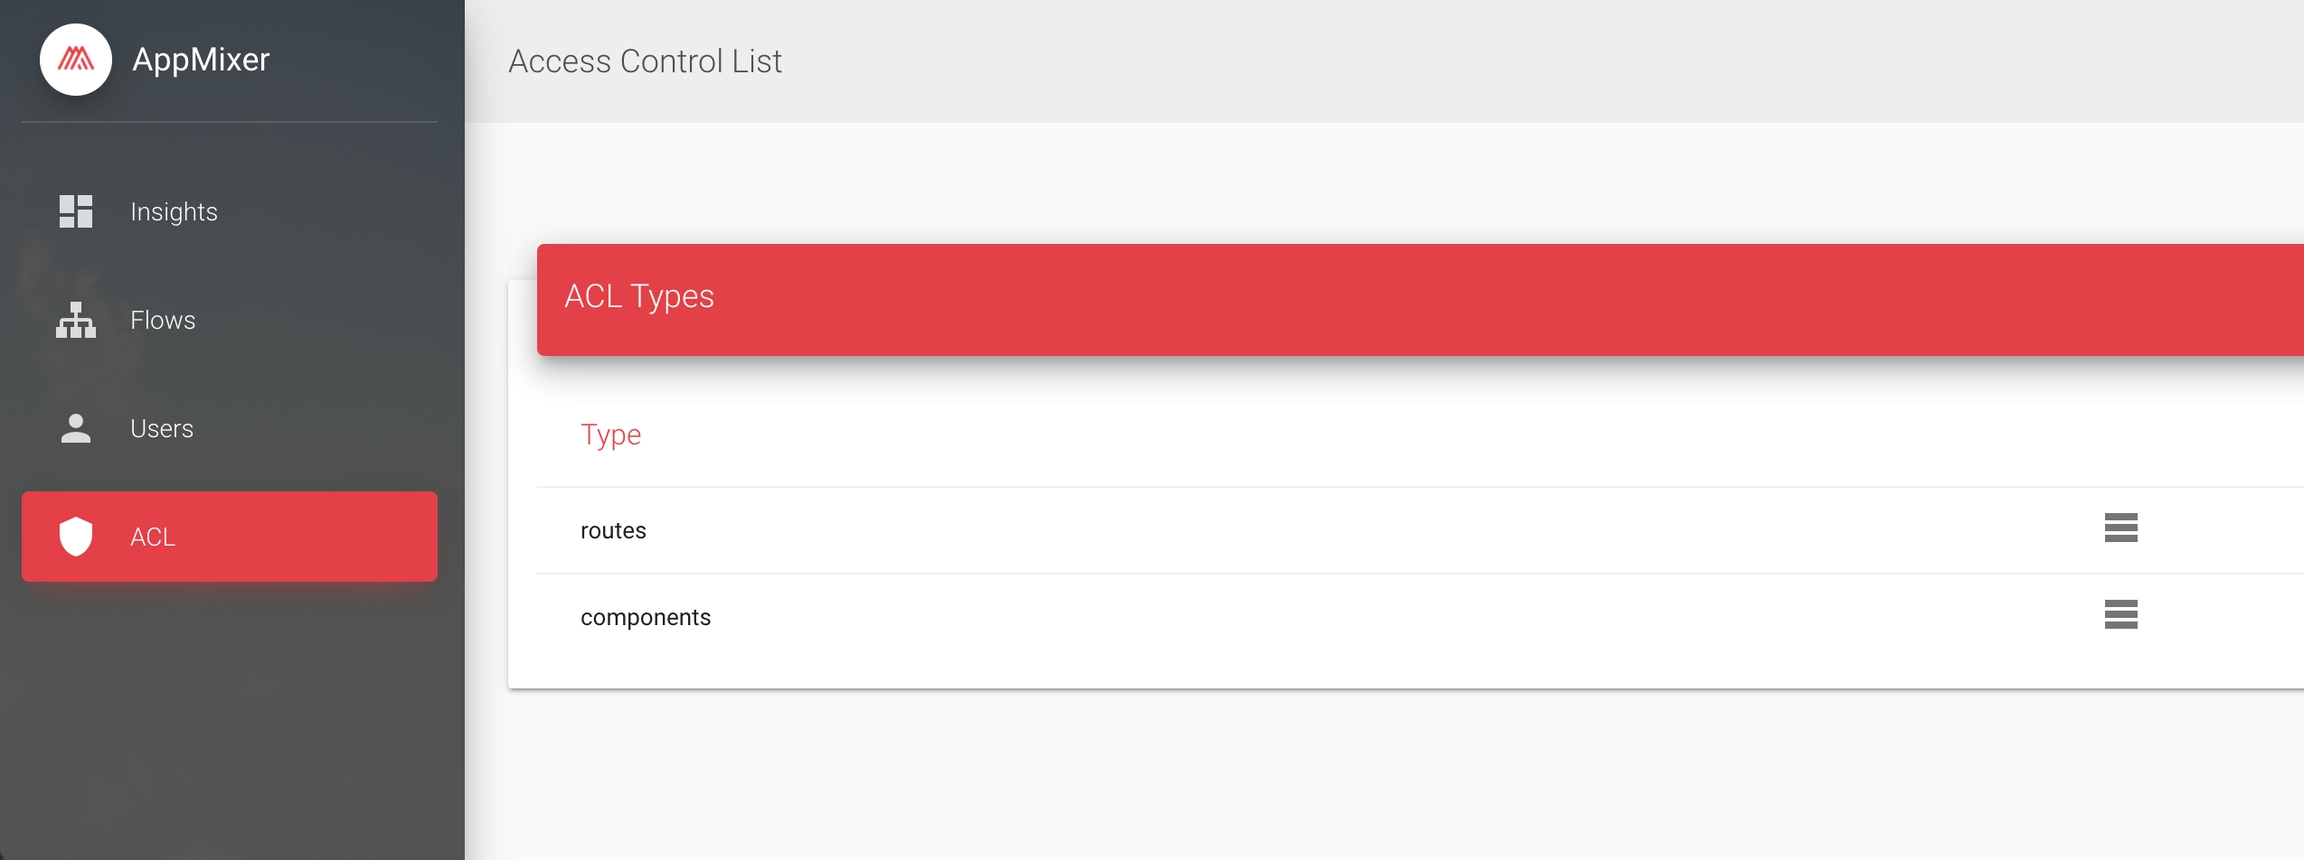Image resolution: width=2304 pixels, height=860 pixels.
Task: Click the AppMixer brand name text
Action: pos(201,60)
